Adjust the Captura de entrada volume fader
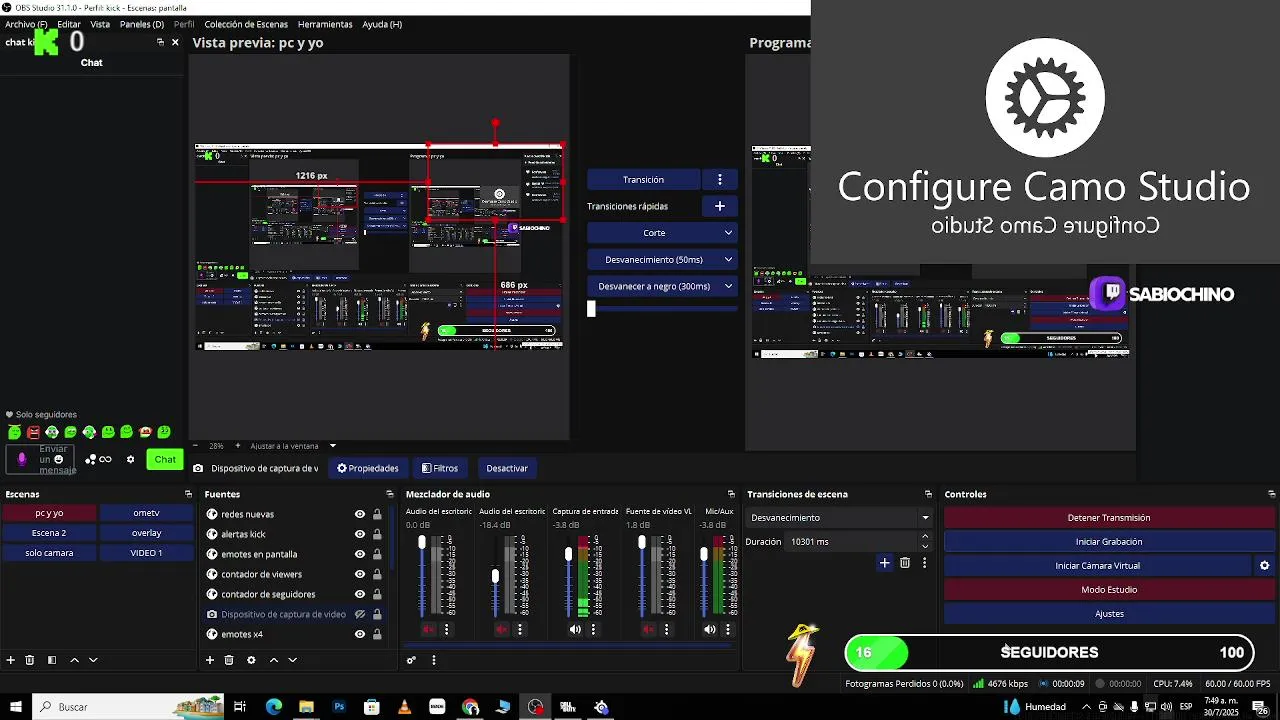 point(569,553)
